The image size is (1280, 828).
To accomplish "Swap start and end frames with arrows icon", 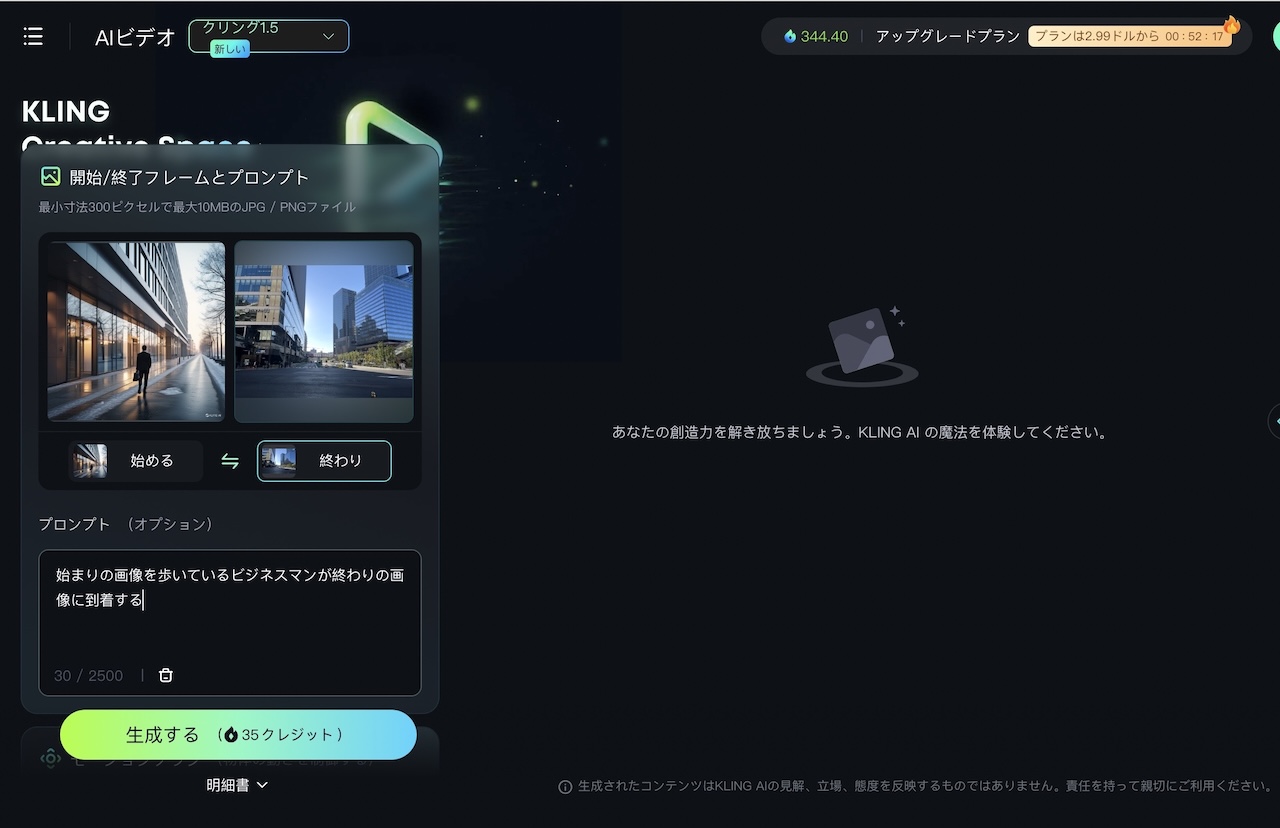I will 230,461.
